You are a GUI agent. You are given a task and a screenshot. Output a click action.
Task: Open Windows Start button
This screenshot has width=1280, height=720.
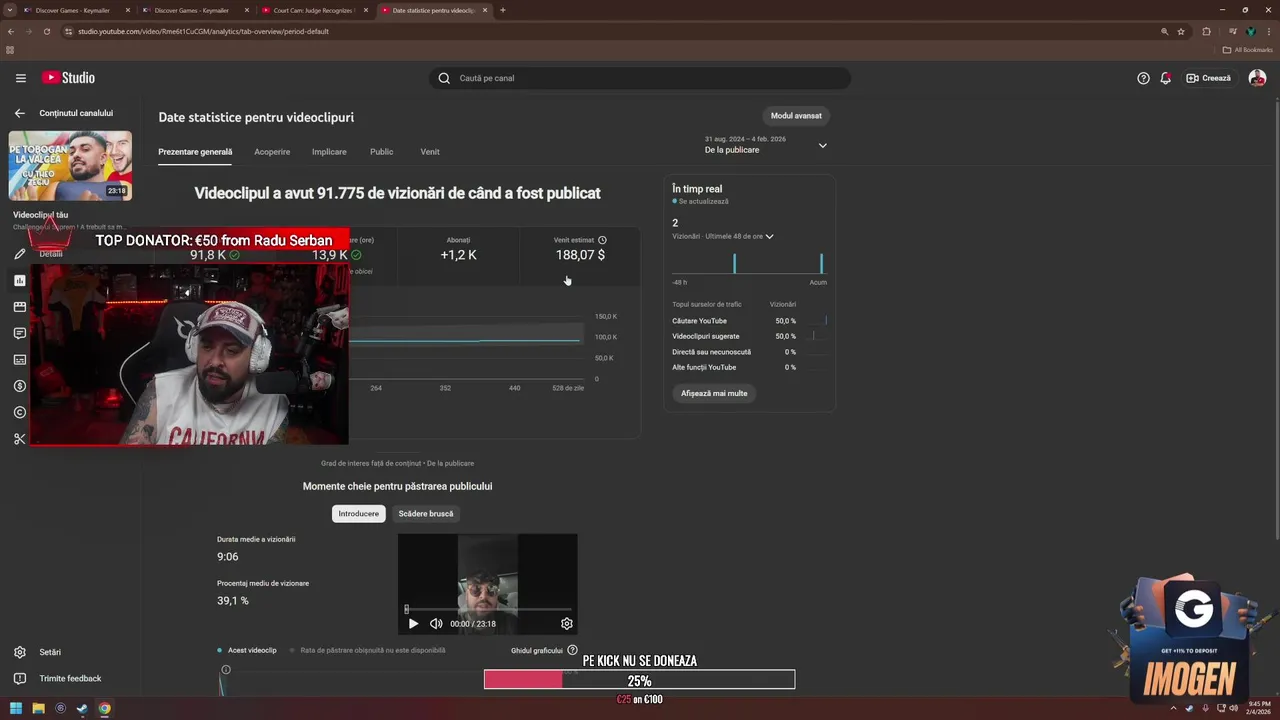(x=16, y=709)
